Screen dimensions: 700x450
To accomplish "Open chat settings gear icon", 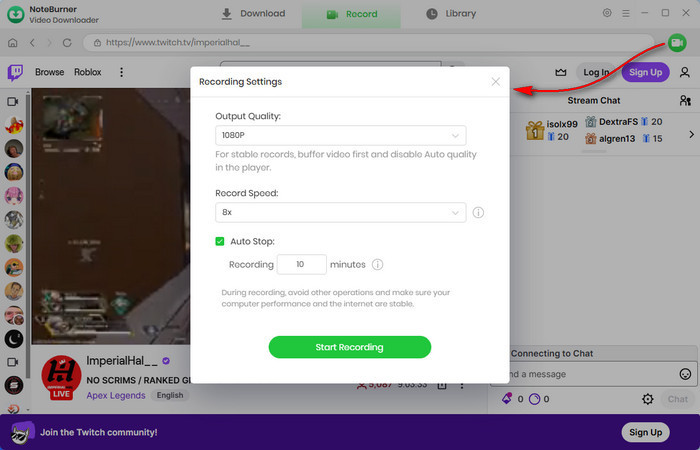I will click(x=647, y=399).
